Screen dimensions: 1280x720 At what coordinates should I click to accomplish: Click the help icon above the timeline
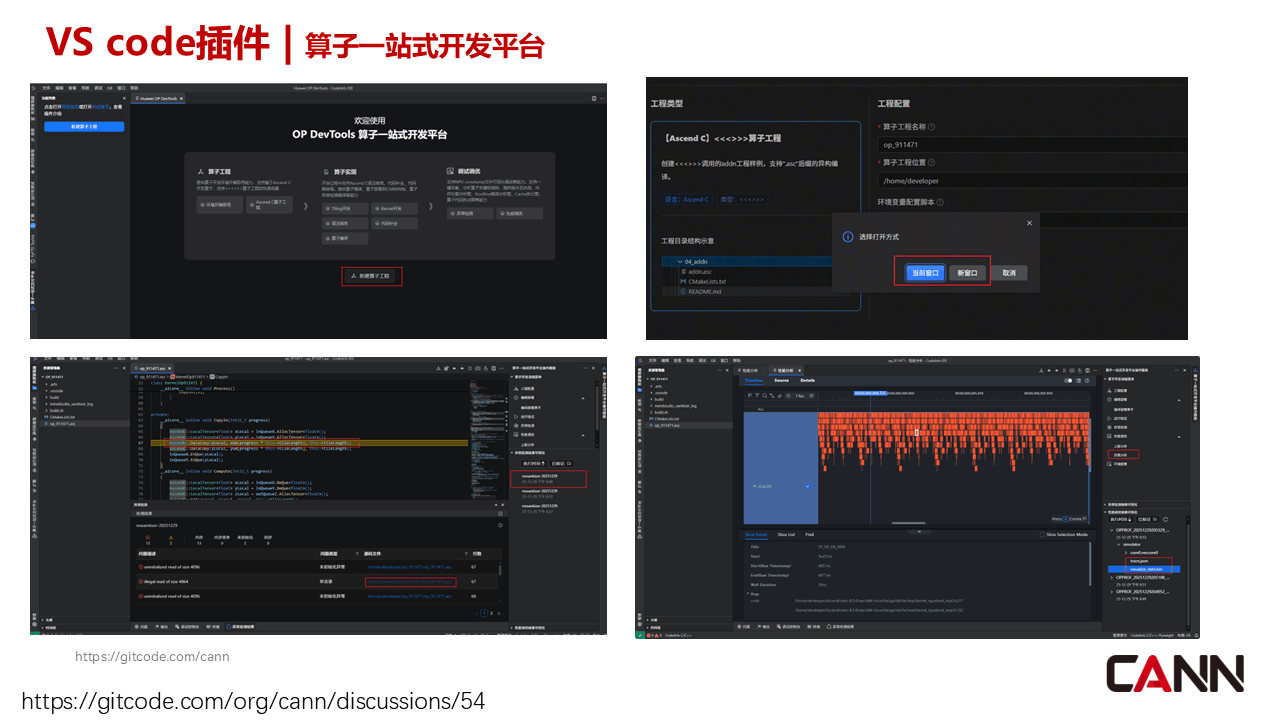click(x=1087, y=381)
